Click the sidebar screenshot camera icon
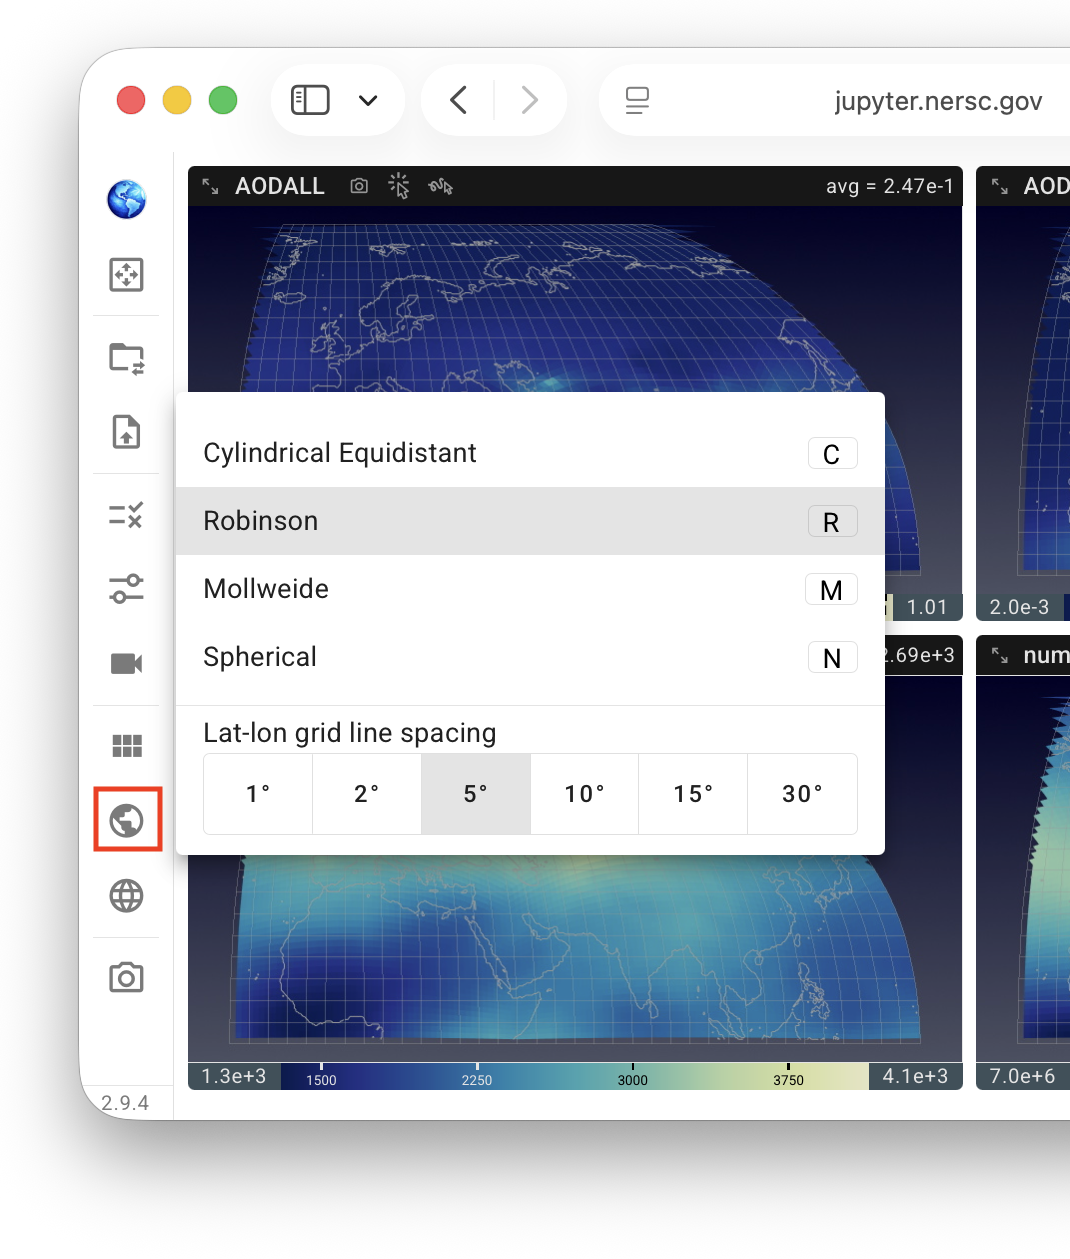The image size is (1070, 1259). pyautogui.click(x=127, y=977)
